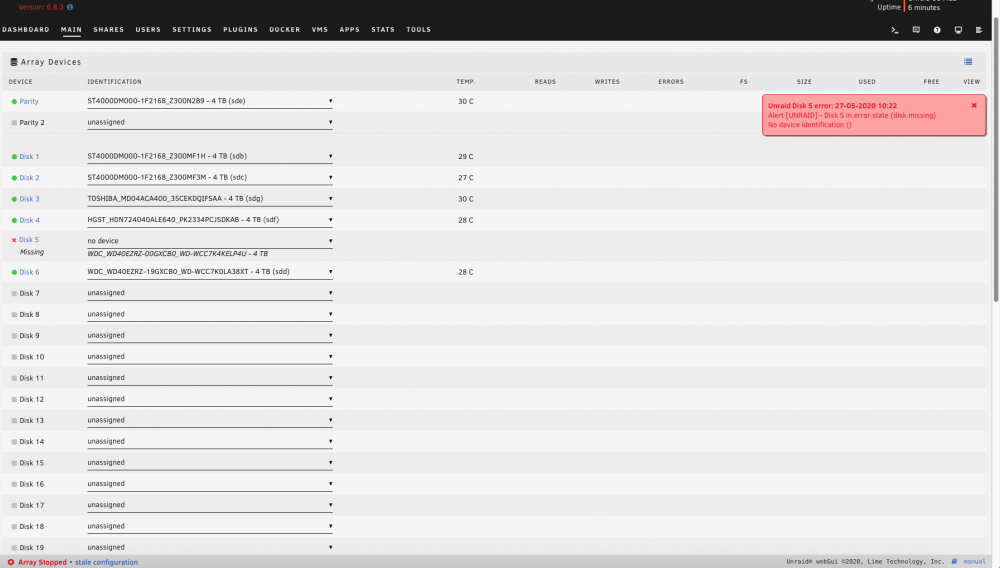The width and height of the screenshot is (1000, 568).
Task: Click the 30 C temperature of Parity
Action: tap(466, 101)
